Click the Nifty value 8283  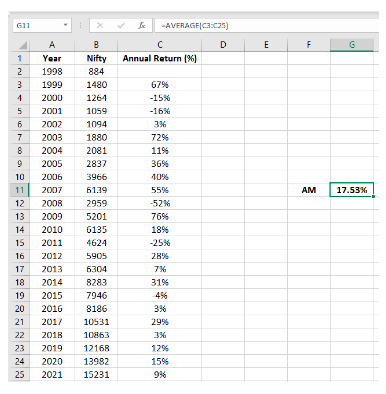point(96,282)
